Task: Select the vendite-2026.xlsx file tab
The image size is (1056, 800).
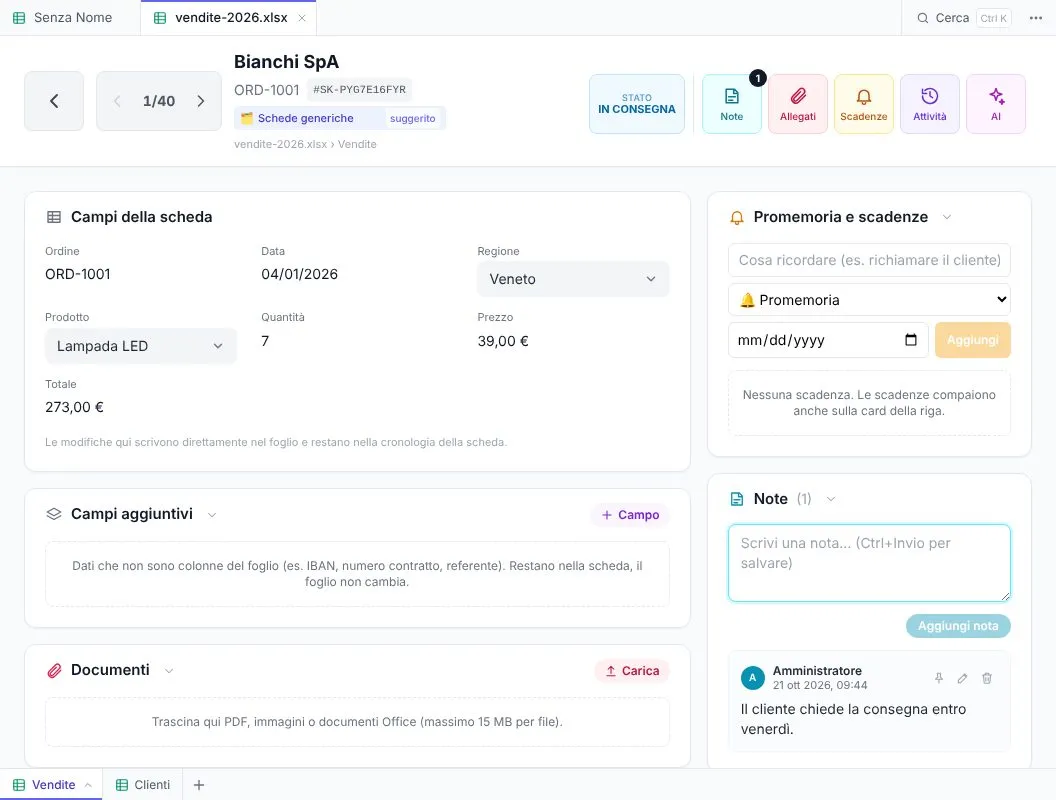Action: click(228, 18)
